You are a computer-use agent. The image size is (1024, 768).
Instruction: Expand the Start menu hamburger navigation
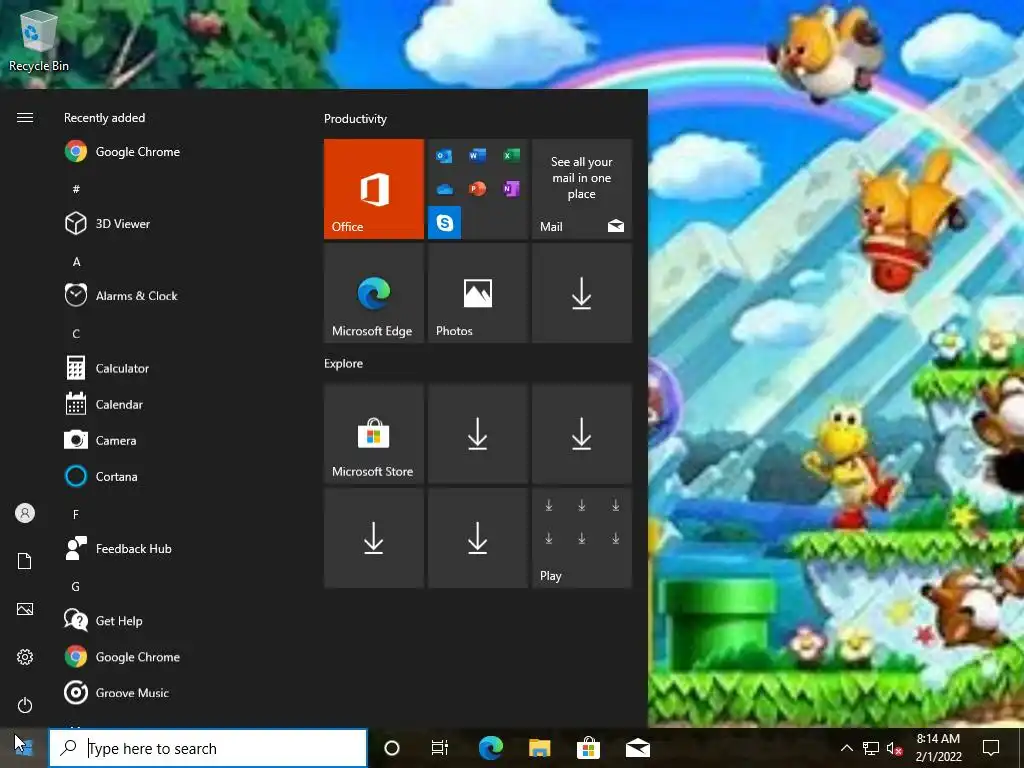tap(25, 118)
